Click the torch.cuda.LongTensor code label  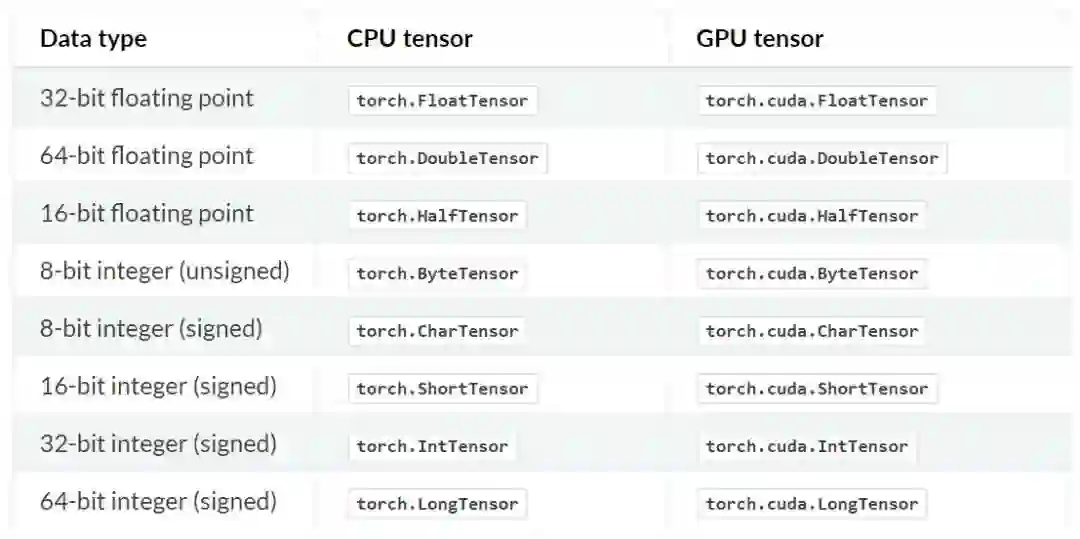(x=812, y=504)
